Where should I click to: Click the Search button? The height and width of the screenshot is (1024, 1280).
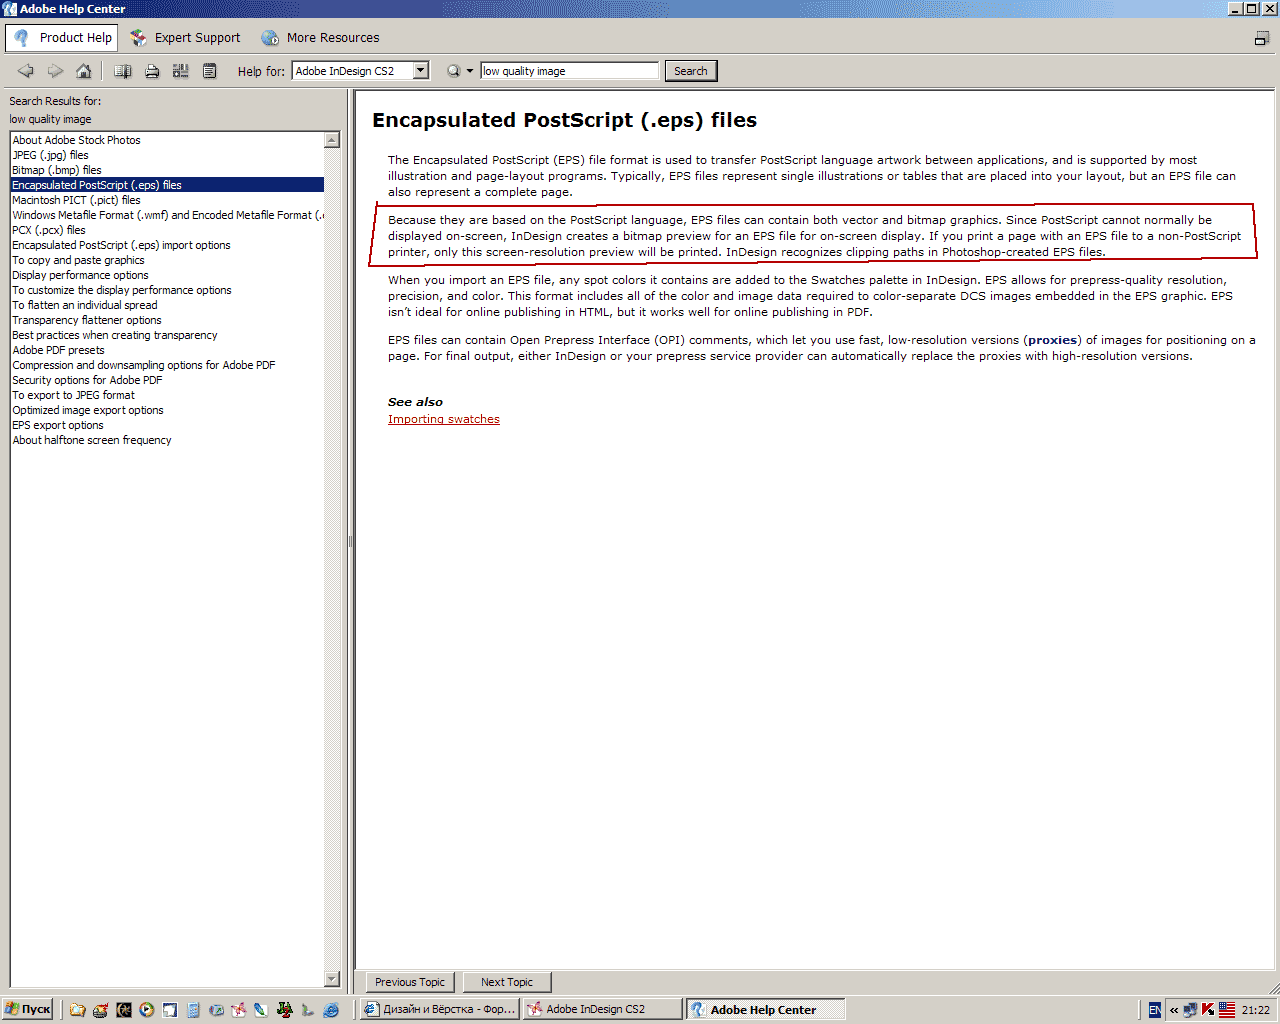point(691,71)
